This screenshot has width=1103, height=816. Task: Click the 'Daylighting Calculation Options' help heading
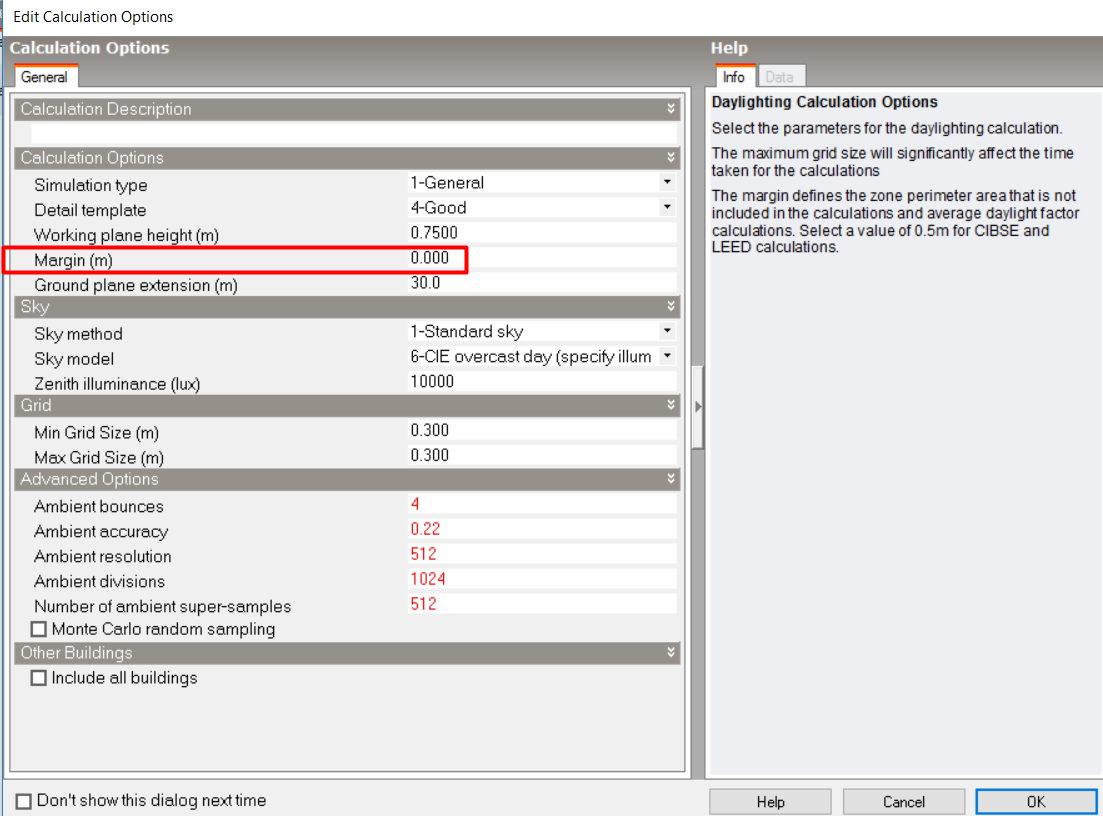[824, 102]
